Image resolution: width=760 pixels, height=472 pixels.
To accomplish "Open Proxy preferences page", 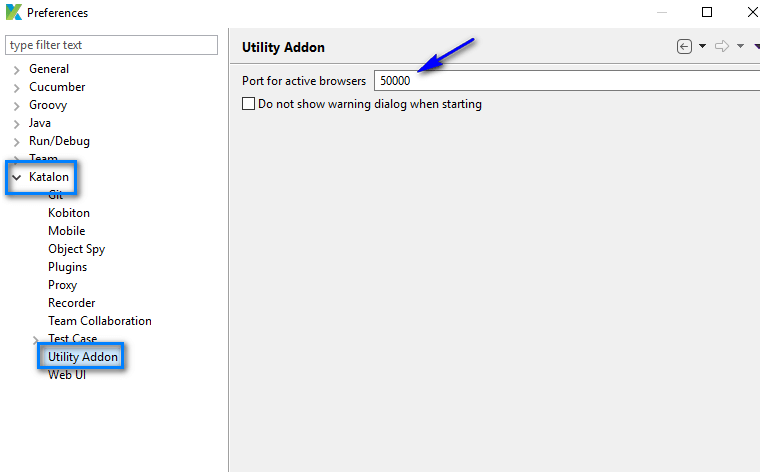I will coord(63,285).
